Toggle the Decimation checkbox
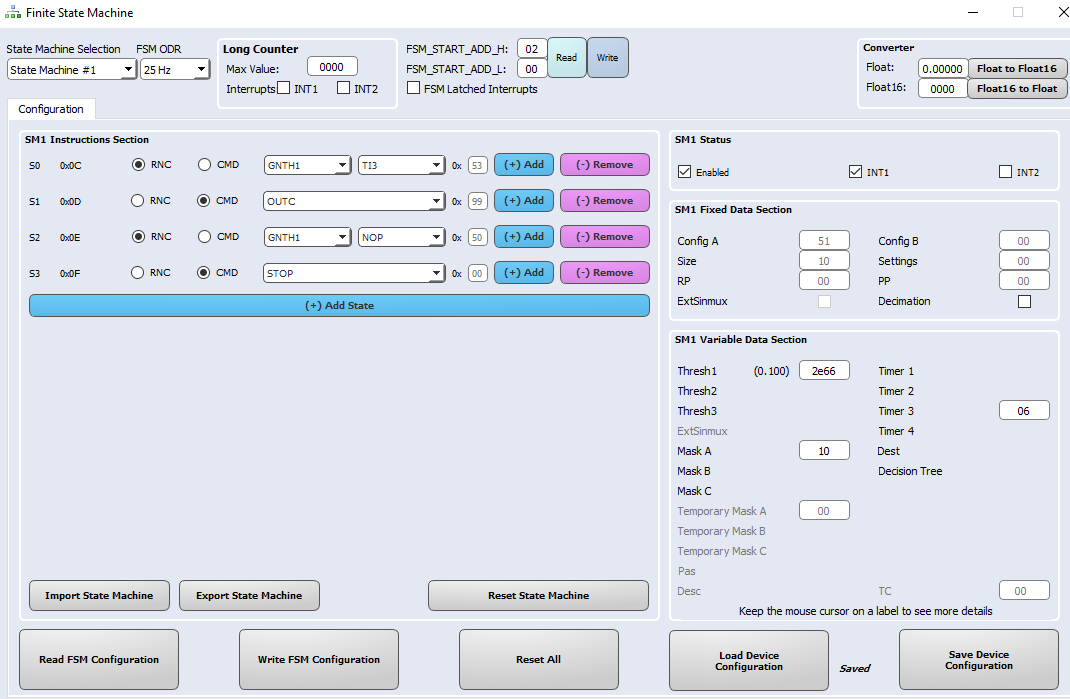 click(1024, 301)
